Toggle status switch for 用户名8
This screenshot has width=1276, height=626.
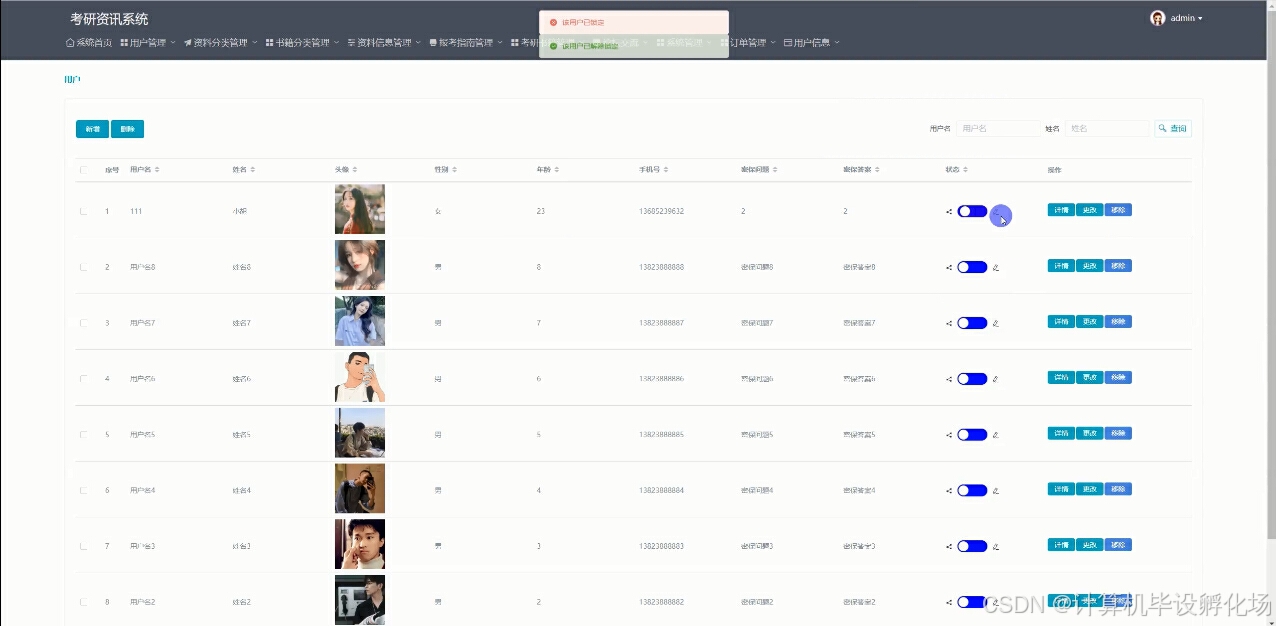pos(972,267)
